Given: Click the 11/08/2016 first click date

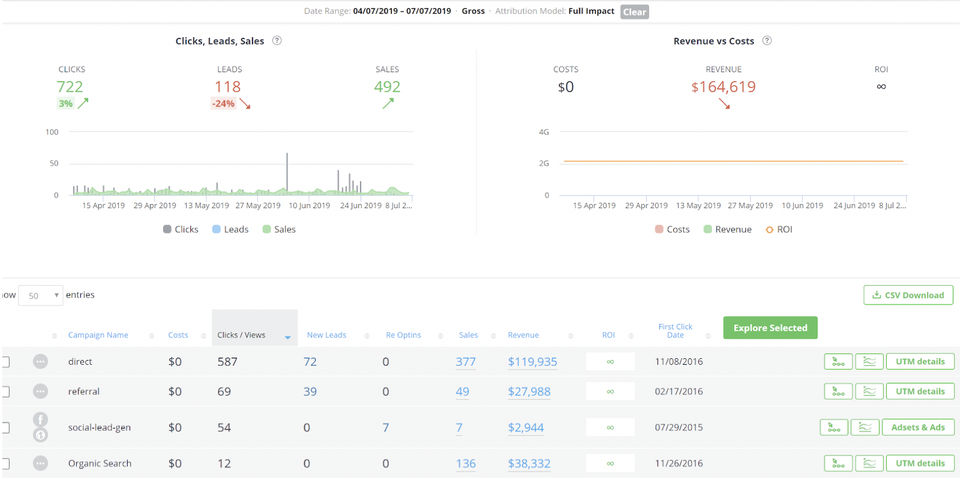Looking at the screenshot, I should (x=679, y=362).
